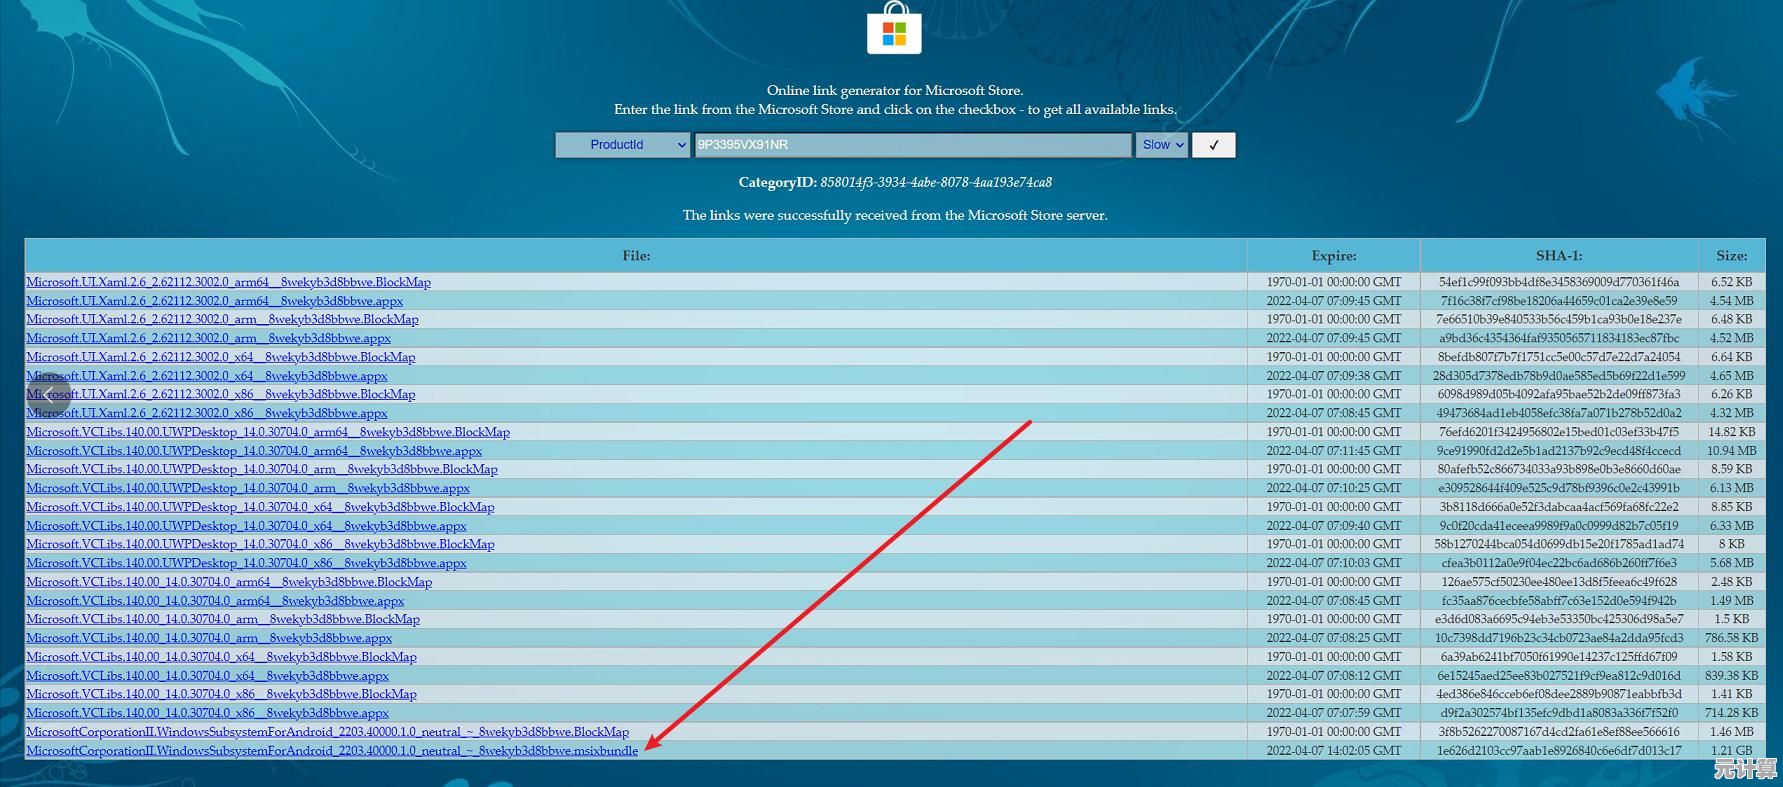The image size is (1783, 787).
Task: Open VCLibs.140.00 x86 BlockMap link
Action: point(221,694)
